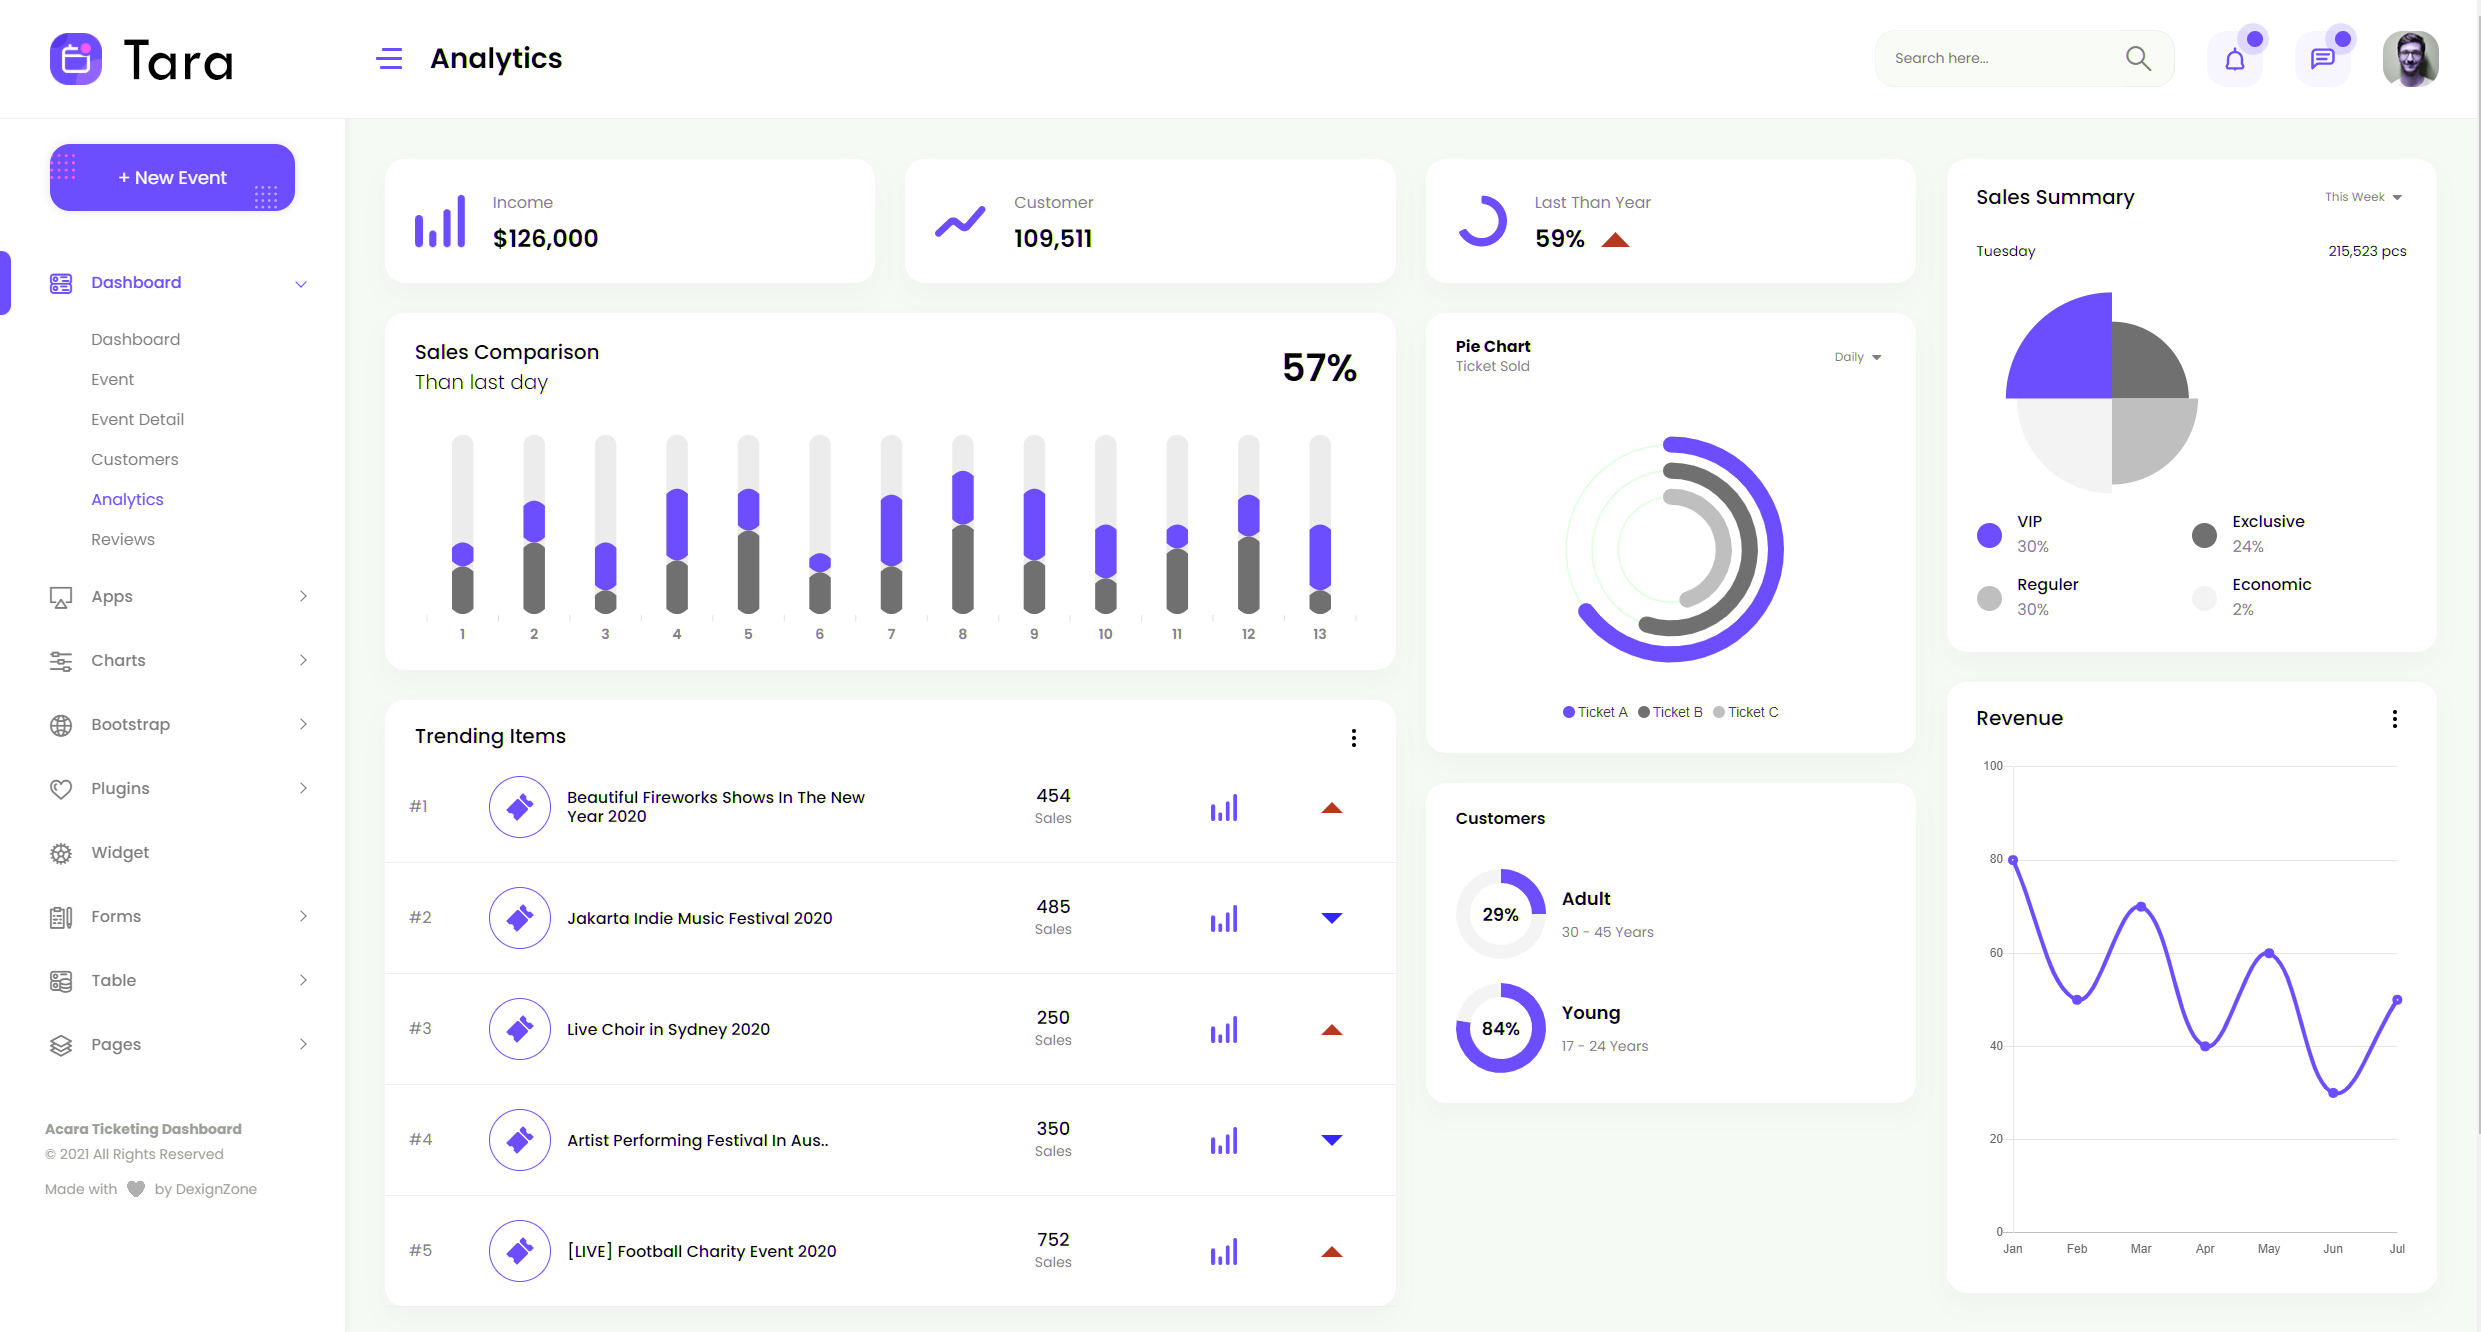Click the Tara logo icon
The image size is (2481, 1332).
coord(76,59)
